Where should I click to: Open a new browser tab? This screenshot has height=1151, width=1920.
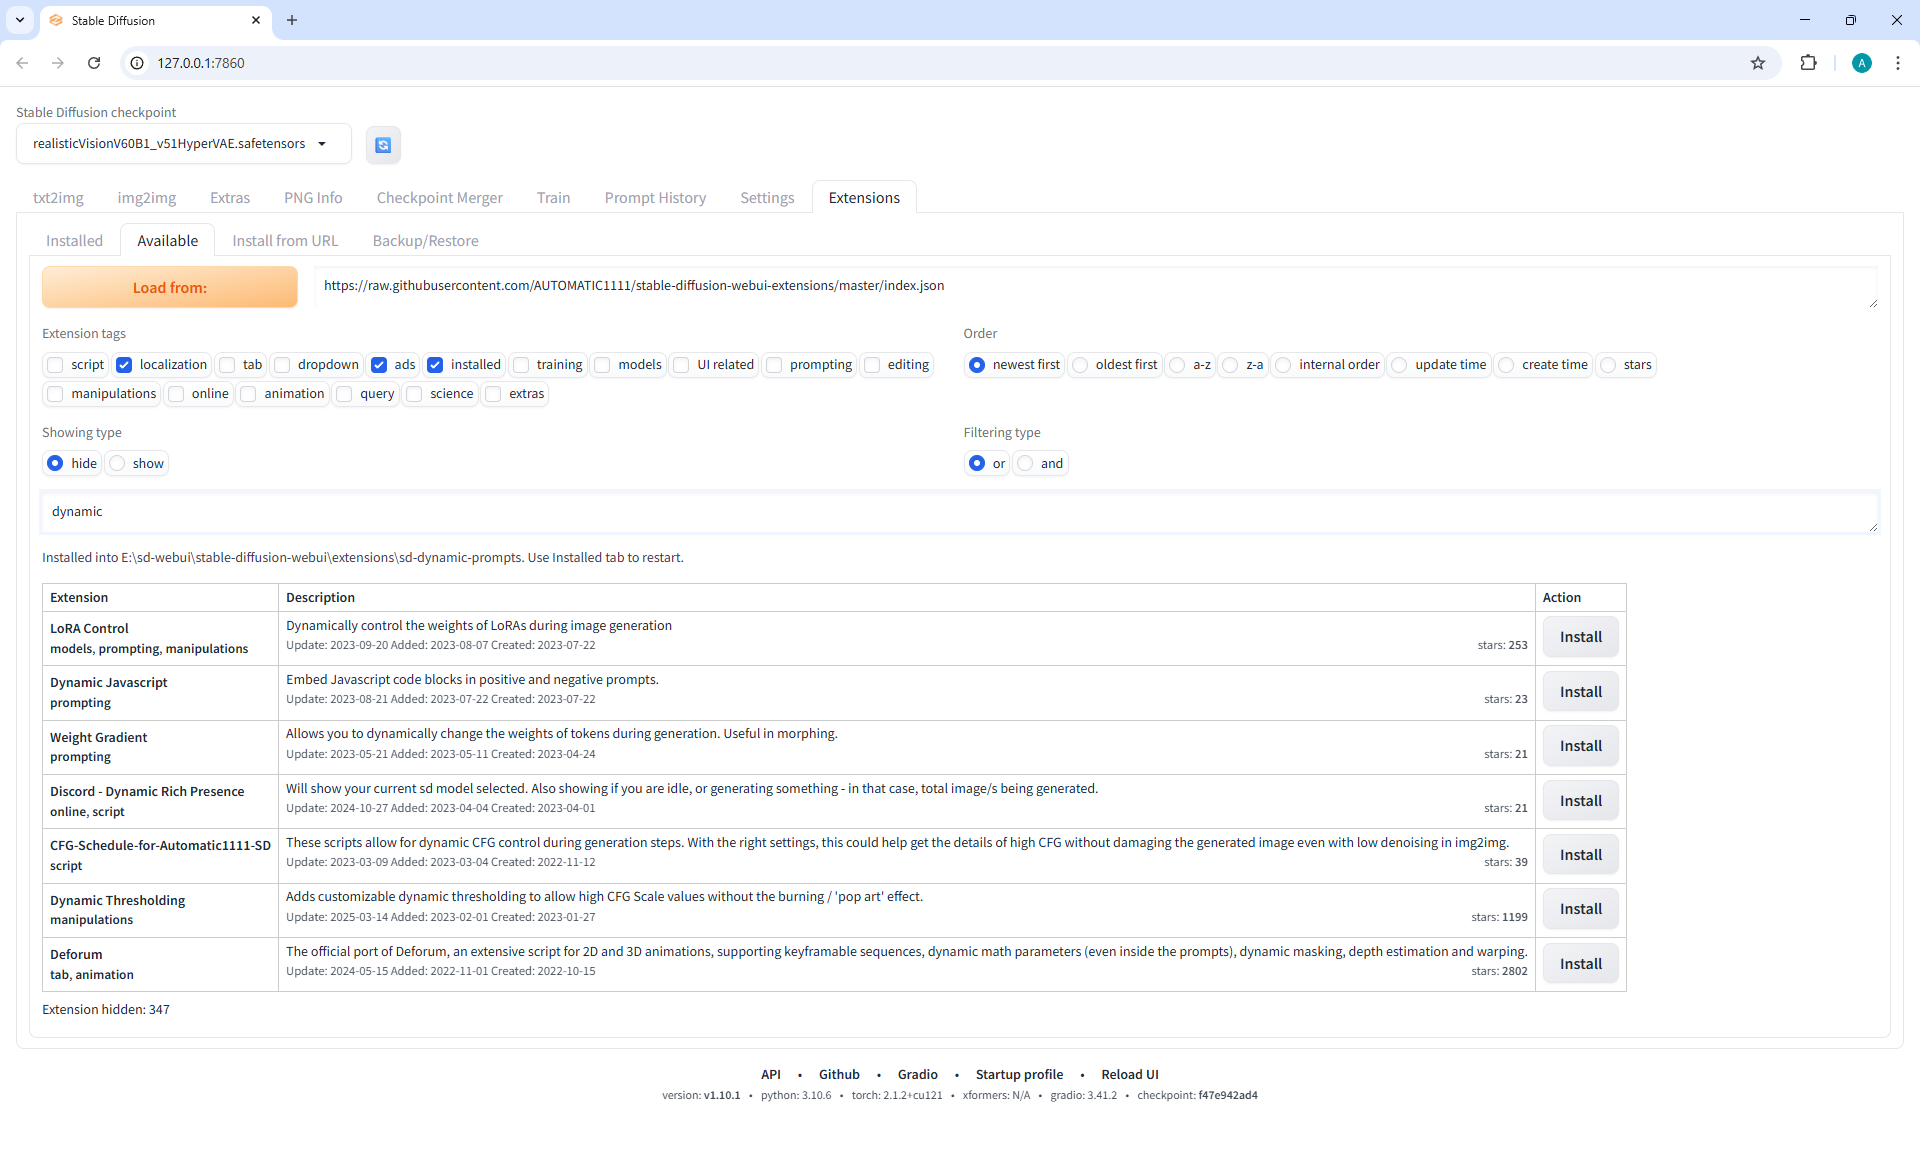(x=292, y=20)
